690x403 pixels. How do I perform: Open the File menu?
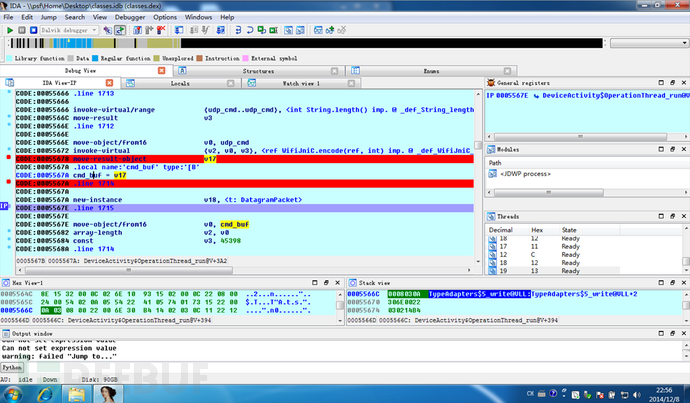pyautogui.click(x=8, y=17)
